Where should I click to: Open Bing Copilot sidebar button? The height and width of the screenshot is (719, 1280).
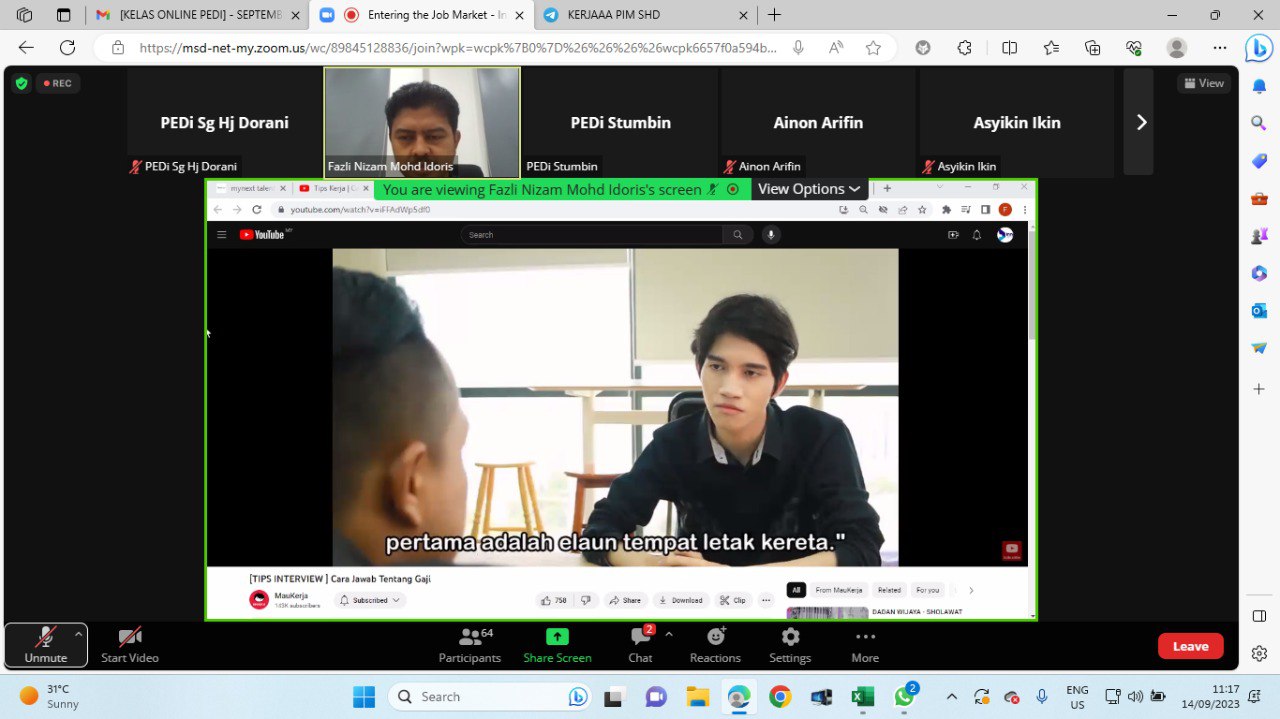coord(1259,48)
